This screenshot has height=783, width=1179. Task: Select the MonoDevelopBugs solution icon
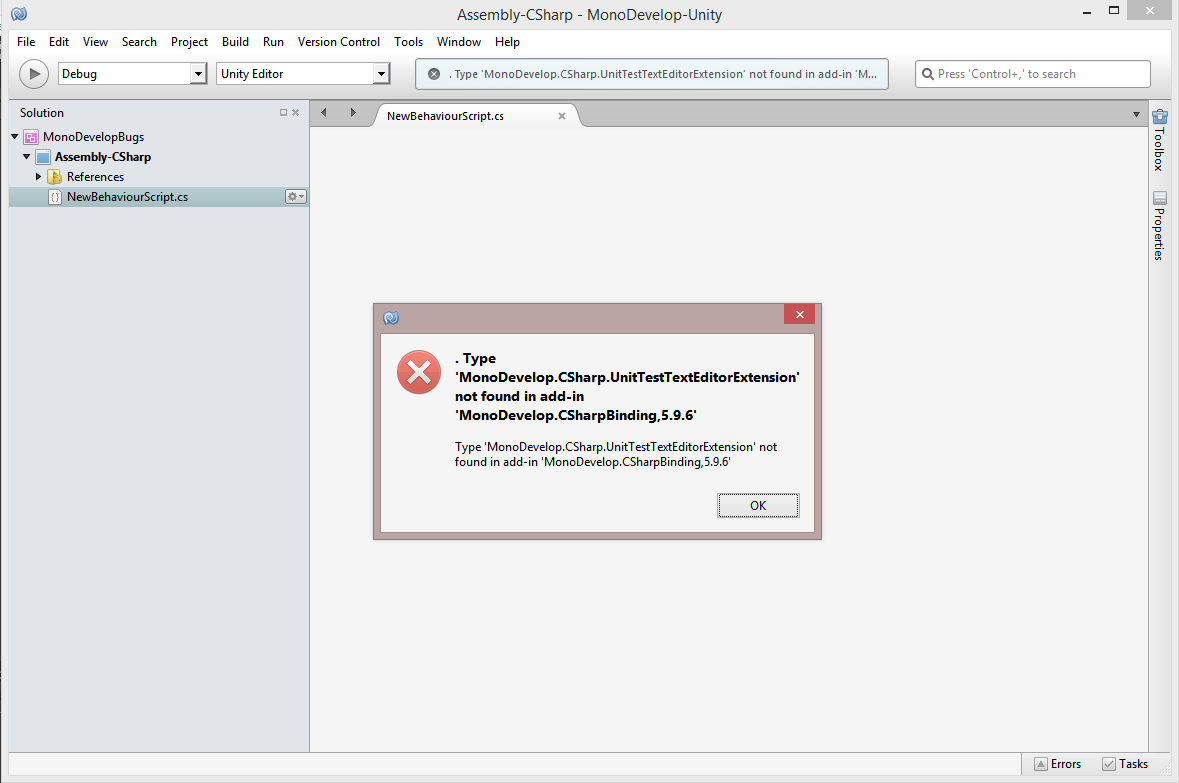tap(31, 137)
